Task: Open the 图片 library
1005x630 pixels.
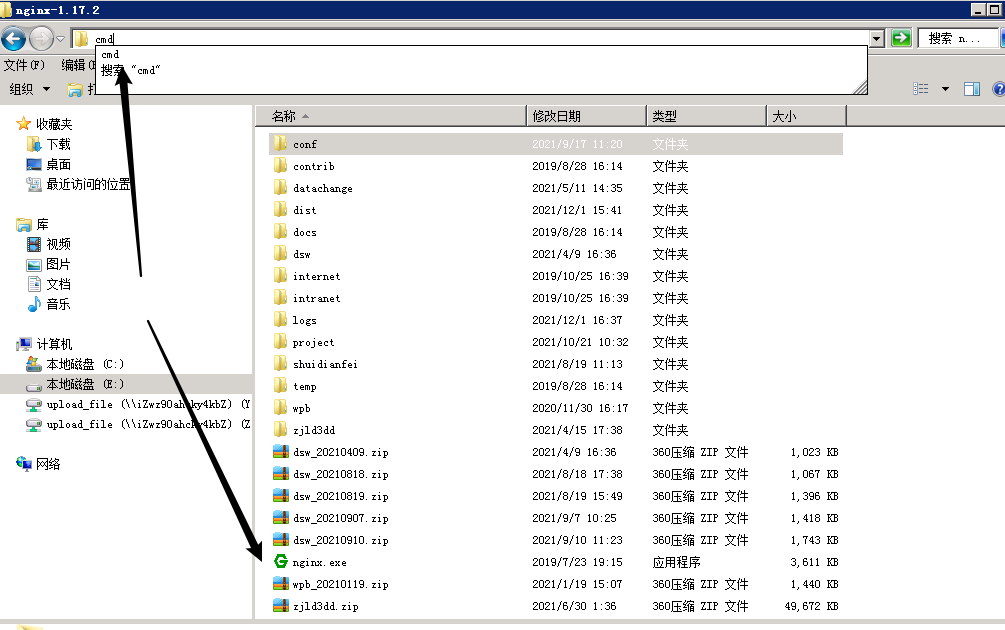Action: (49, 264)
